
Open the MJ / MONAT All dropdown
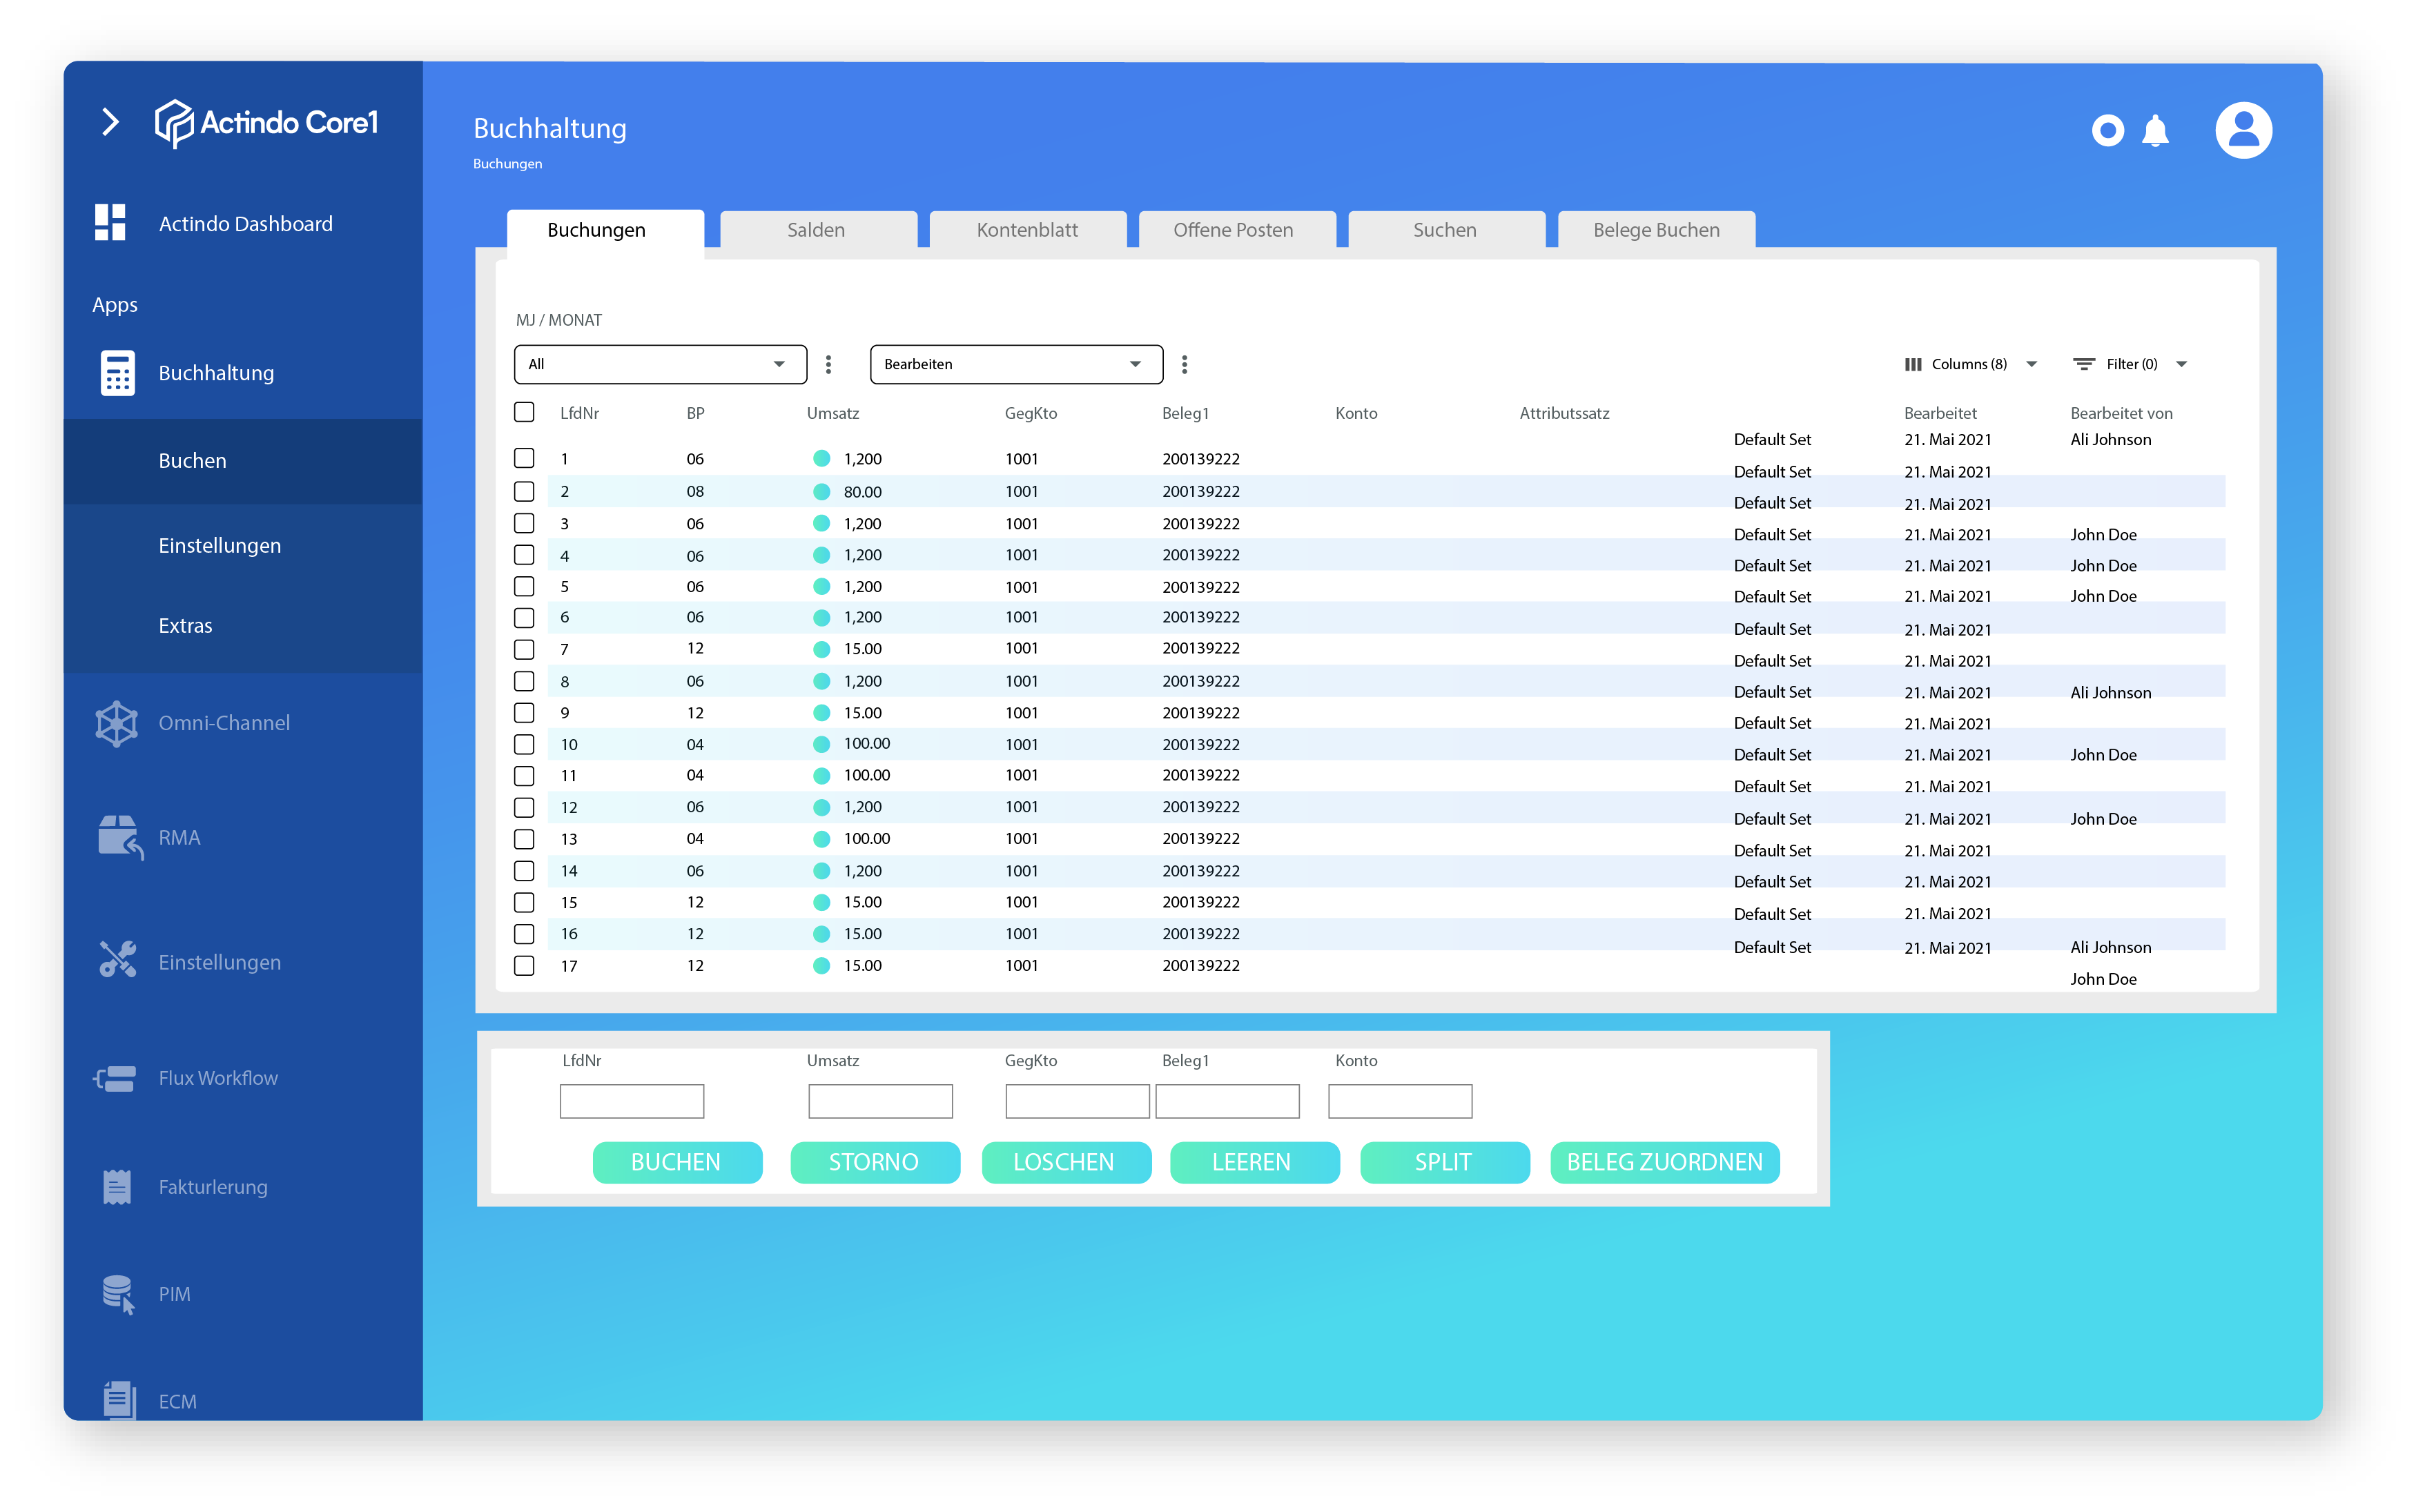point(660,364)
